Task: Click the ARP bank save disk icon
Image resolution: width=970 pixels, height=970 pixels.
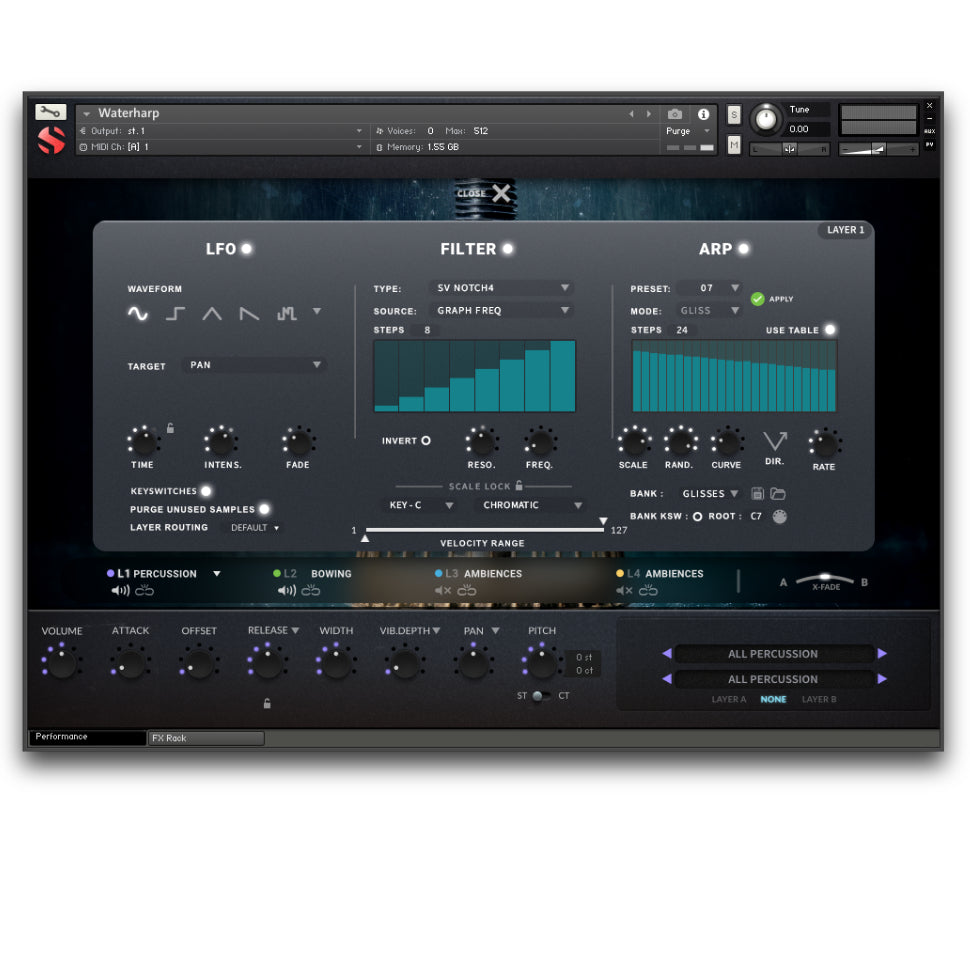Action: coord(757,494)
